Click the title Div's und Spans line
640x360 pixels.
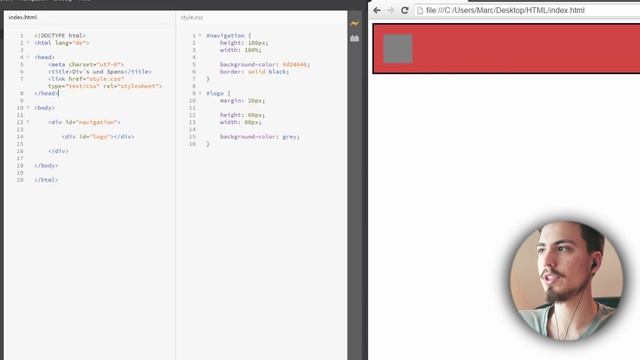100,71
